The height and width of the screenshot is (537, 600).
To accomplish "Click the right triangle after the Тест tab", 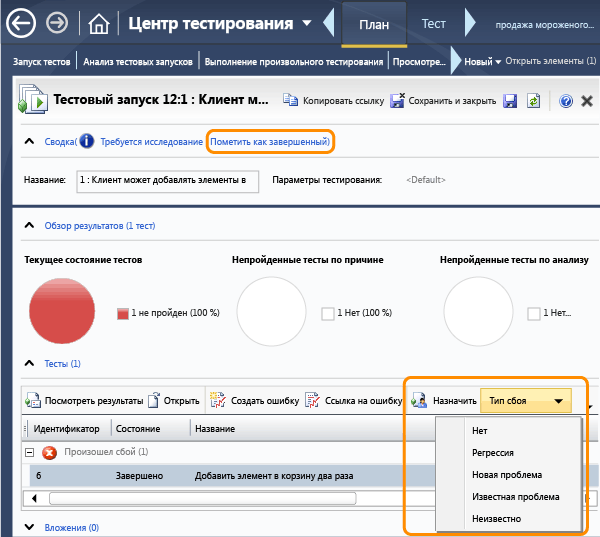I will point(470,23).
